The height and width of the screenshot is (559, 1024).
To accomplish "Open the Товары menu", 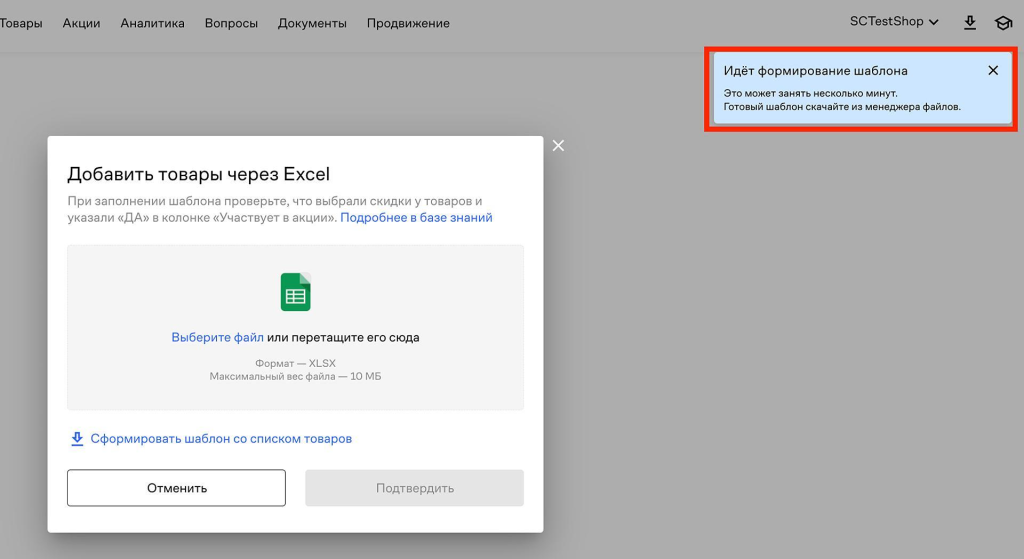I will (20, 23).
